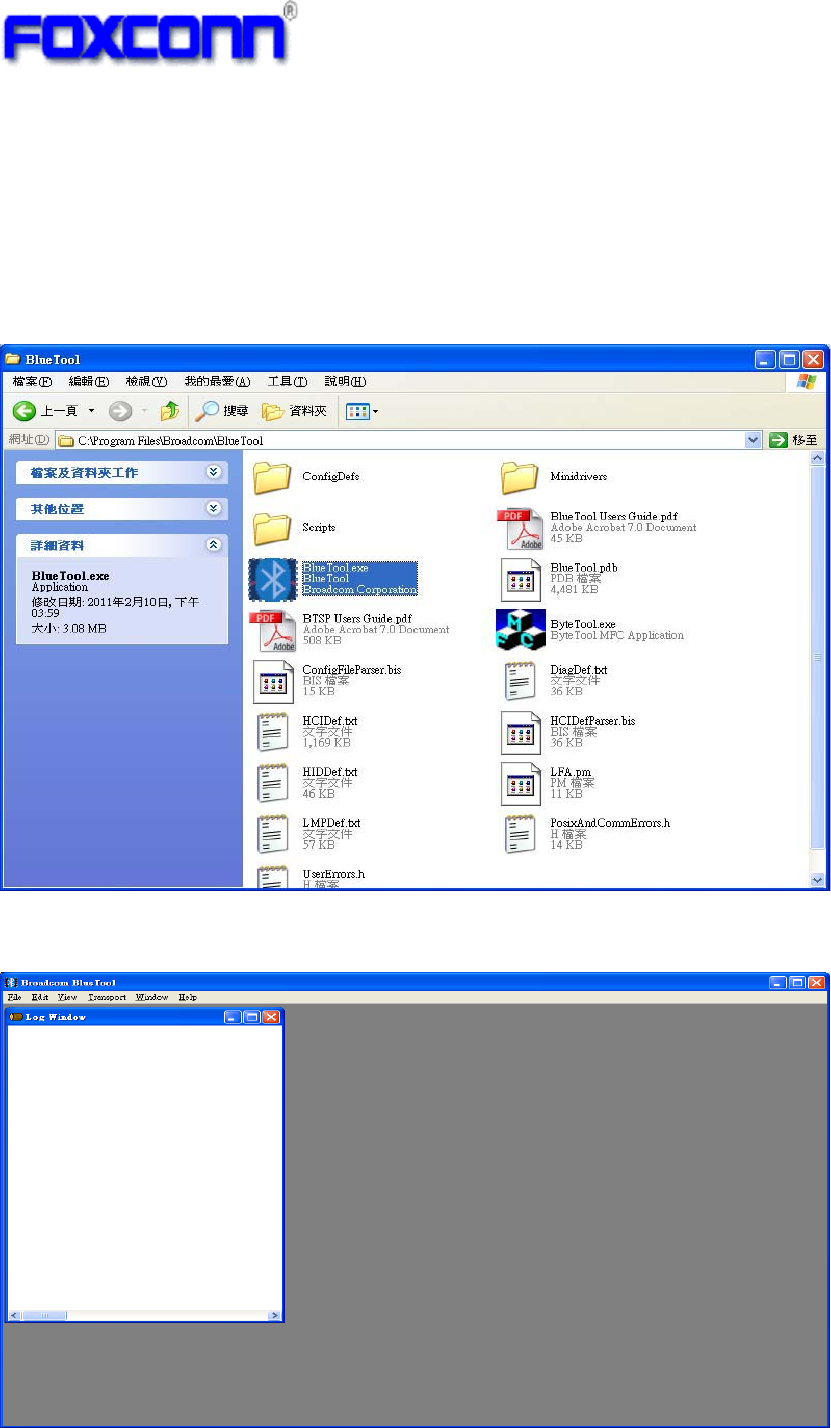Click the Log Window scroll right arrow
831x1428 pixels.
(275, 1316)
